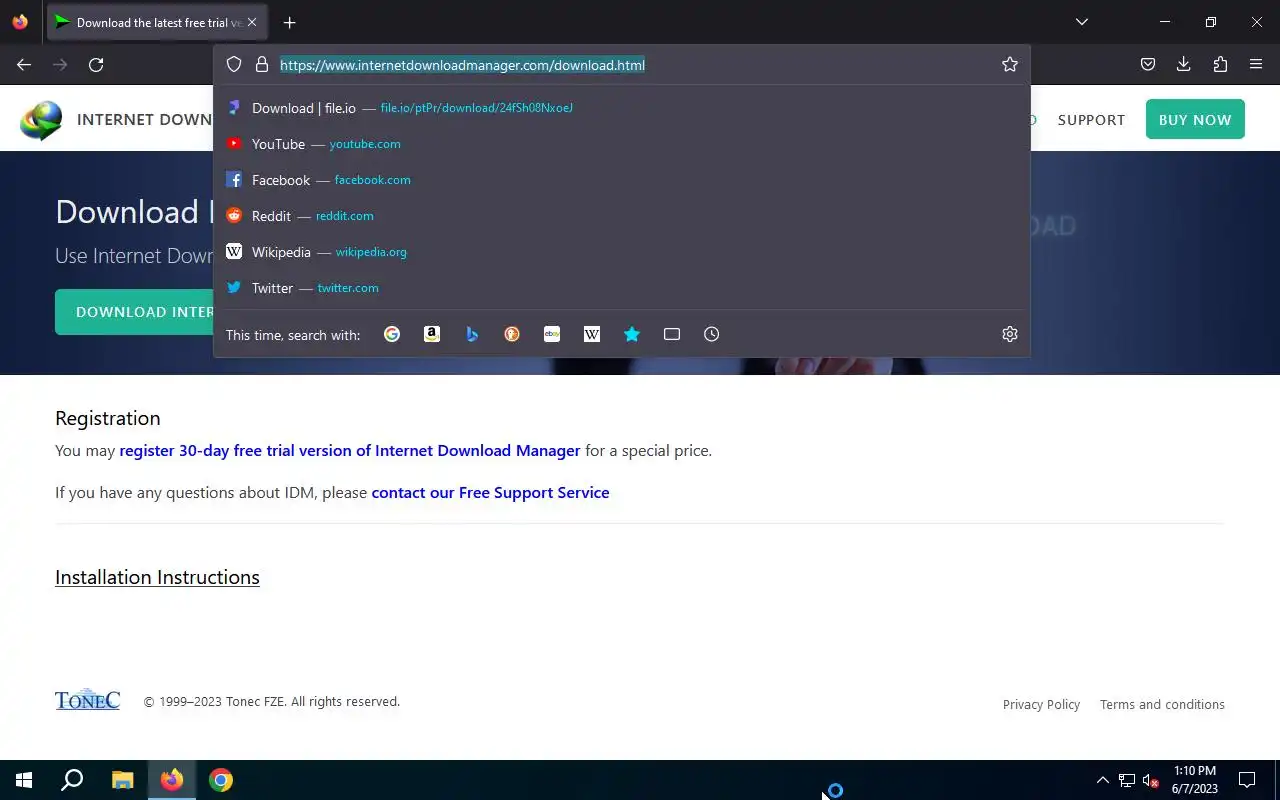Search in Bookmarks using star icon

pyautogui.click(x=632, y=334)
